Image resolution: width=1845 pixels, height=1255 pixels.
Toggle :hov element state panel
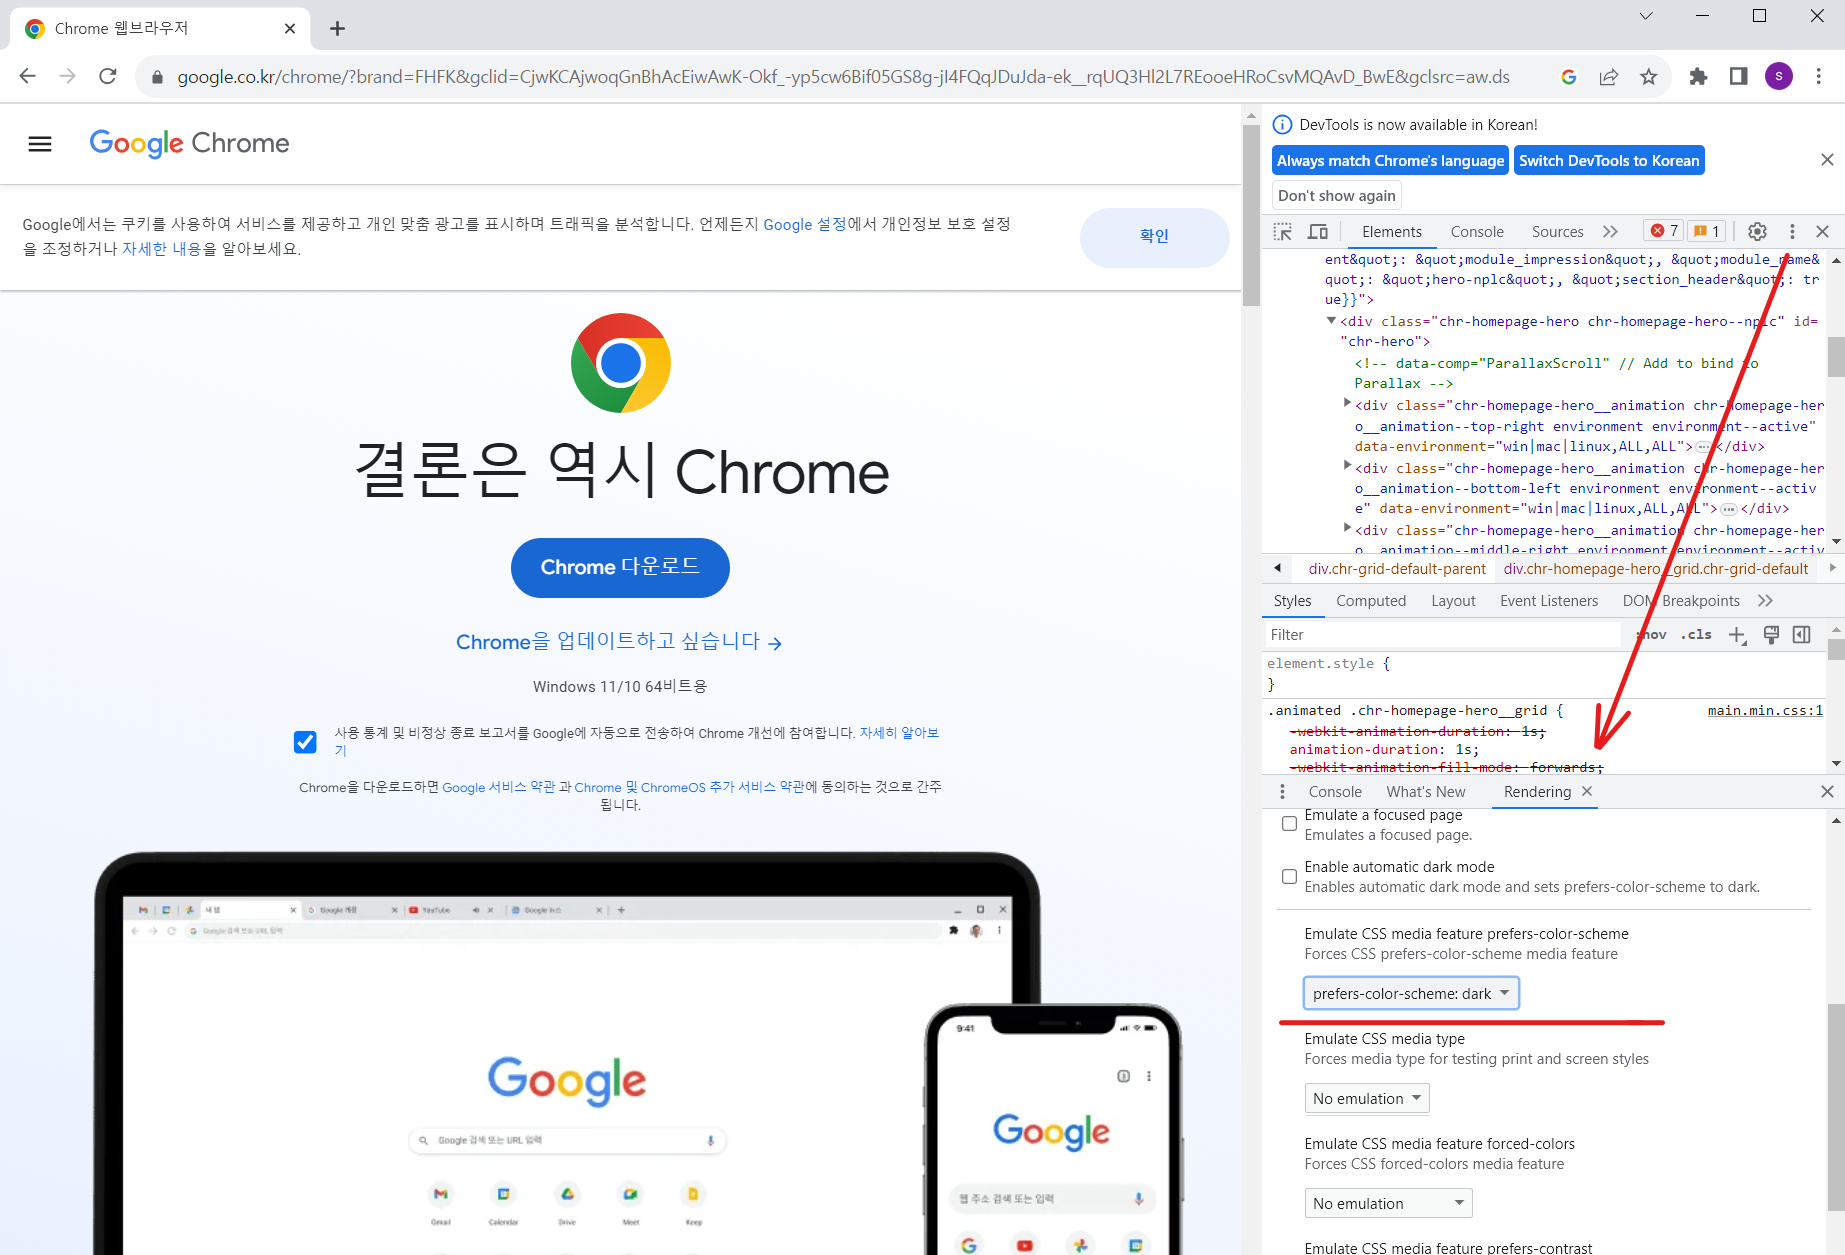[1652, 635]
